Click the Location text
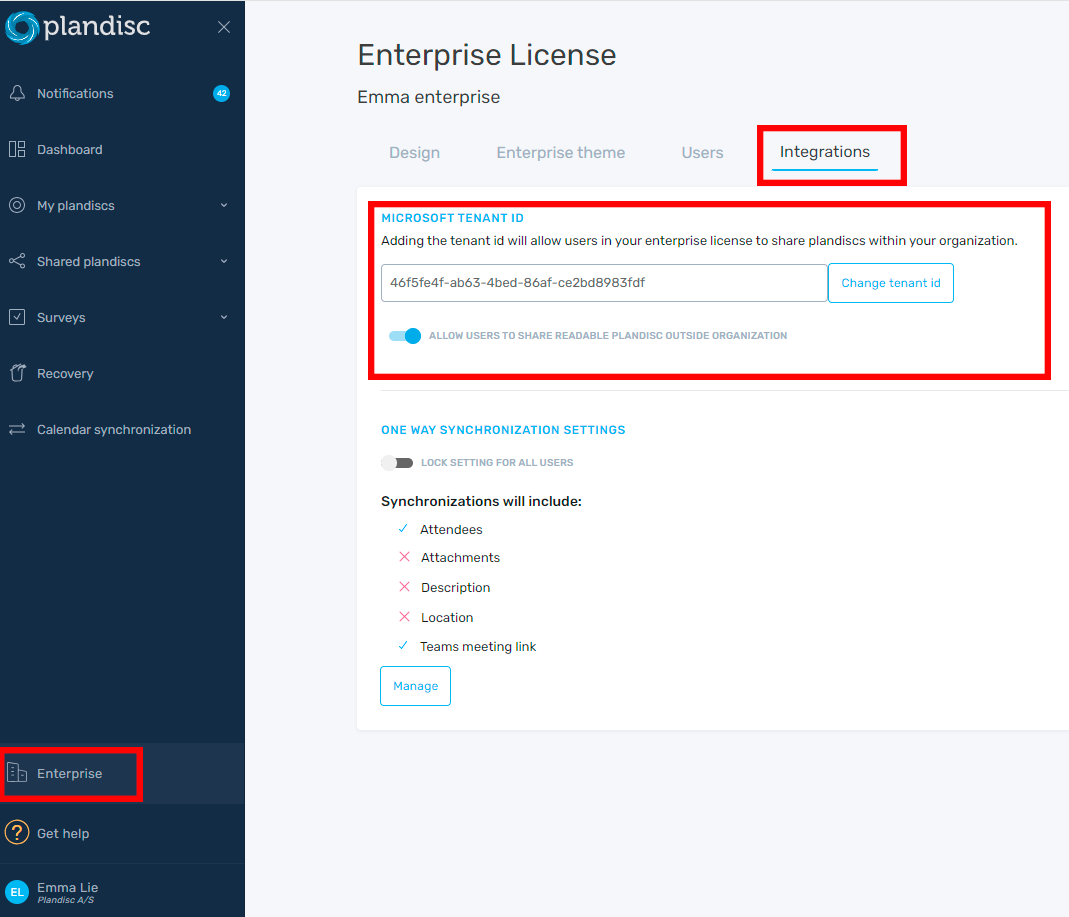This screenshot has height=917, width=1069. click(447, 618)
